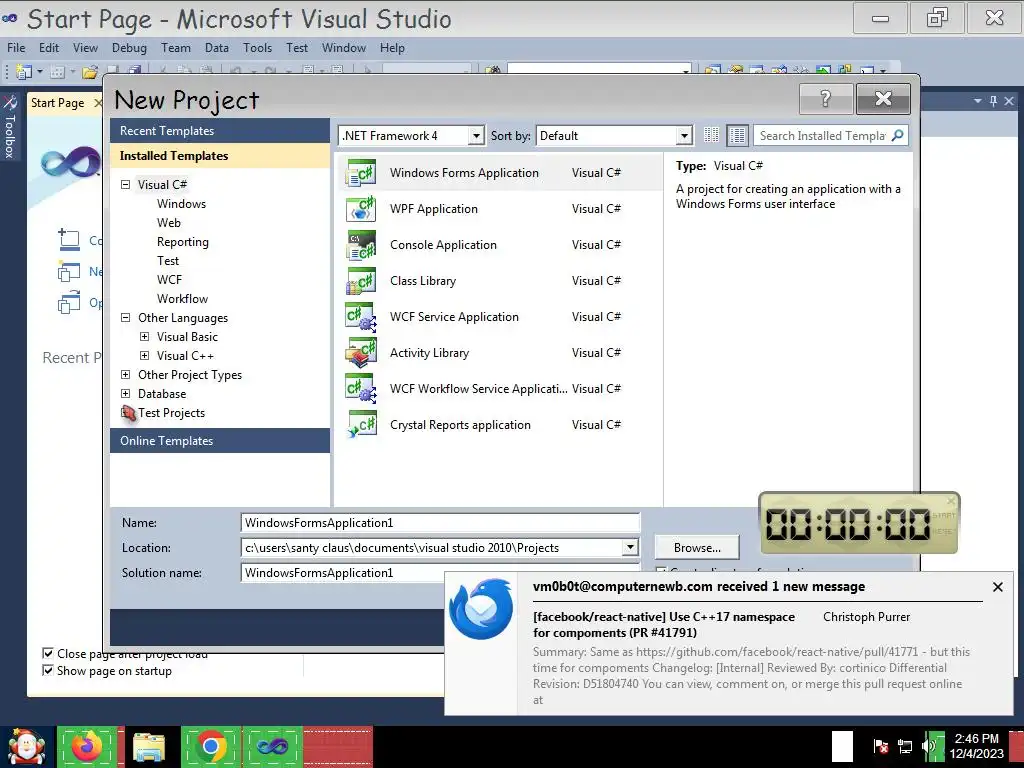Screen dimensions: 1024x768
Task: Click the Open File toolbar icon
Action: click(90, 71)
